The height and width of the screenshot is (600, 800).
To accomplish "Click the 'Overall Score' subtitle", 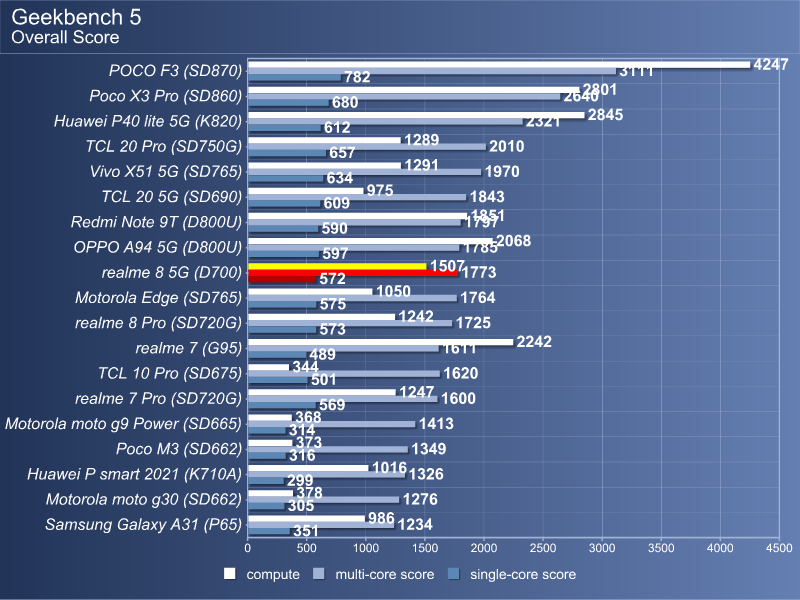I will tap(65, 37).
